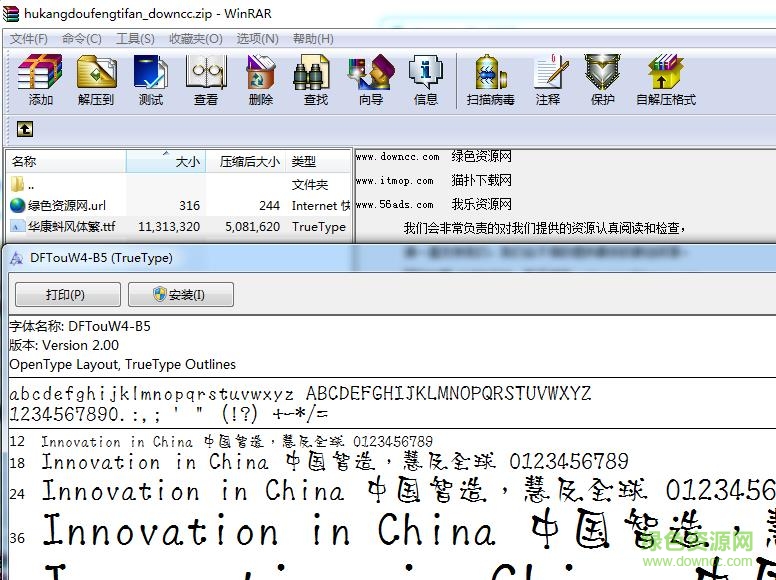Click the 18-point font sample line
Screen dimensions: 776x580
(335, 462)
